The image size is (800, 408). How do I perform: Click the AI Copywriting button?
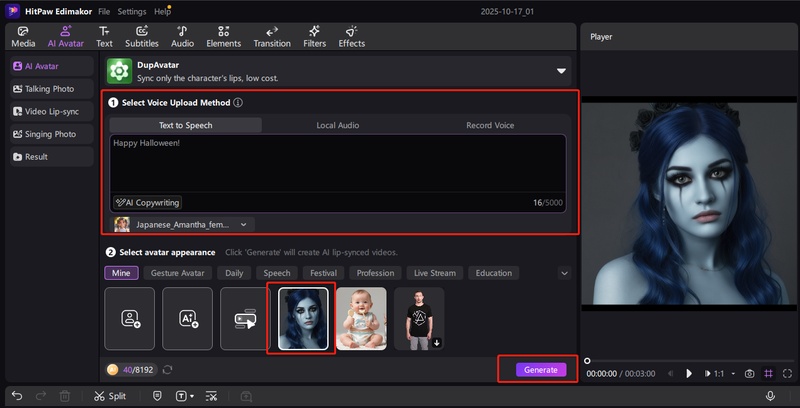pos(147,202)
